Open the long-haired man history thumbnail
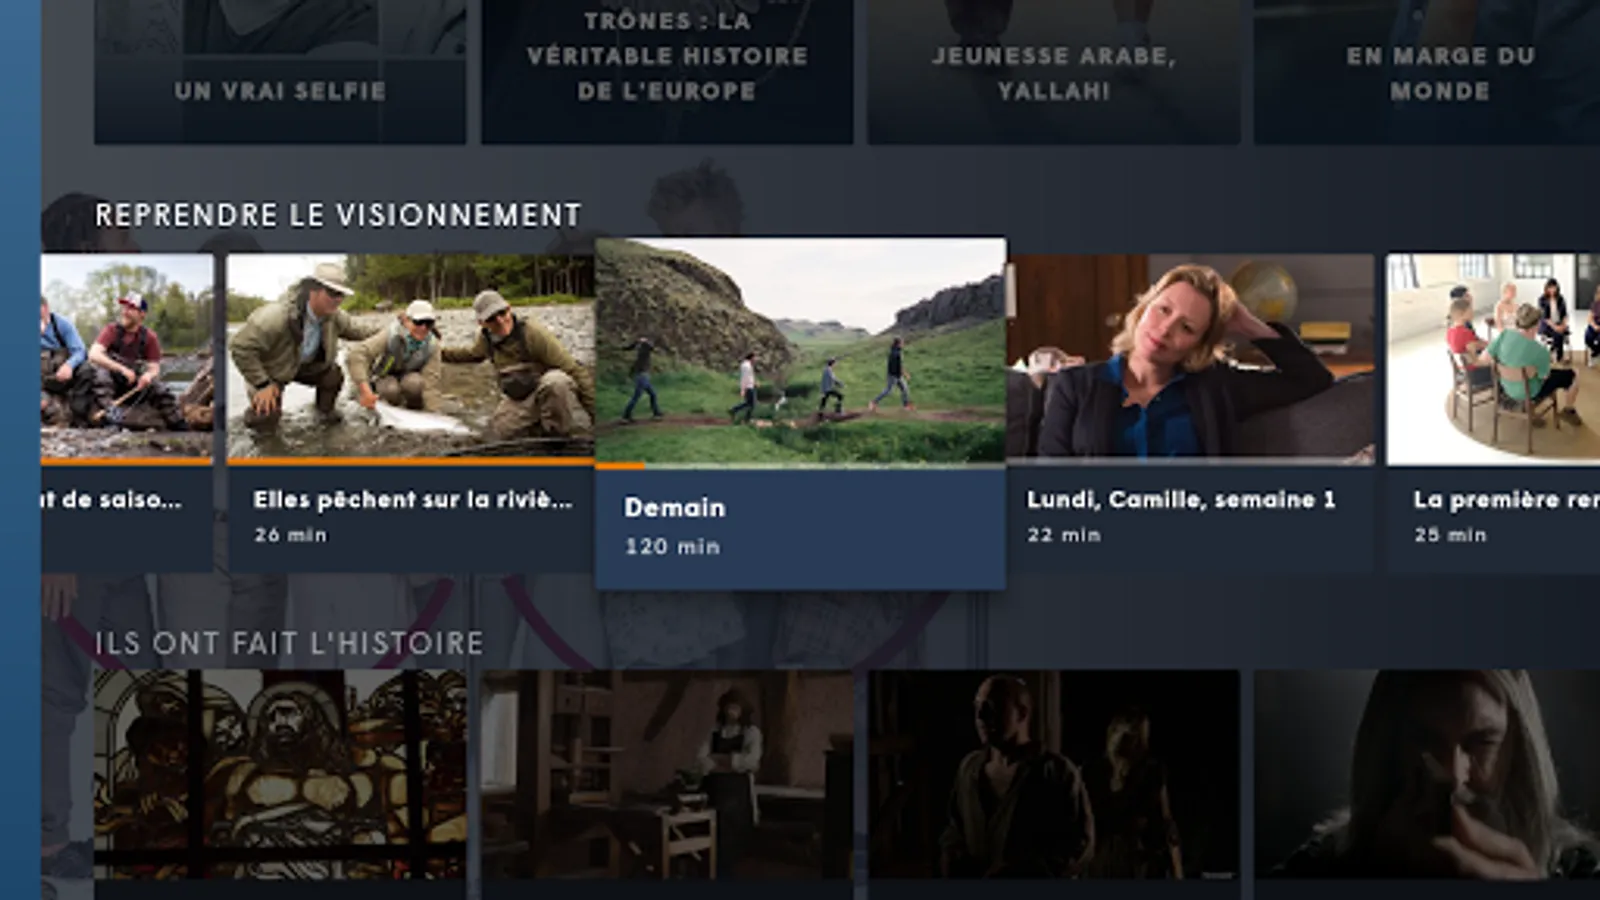Image resolution: width=1600 pixels, height=900 pixels. (1427, 775)
